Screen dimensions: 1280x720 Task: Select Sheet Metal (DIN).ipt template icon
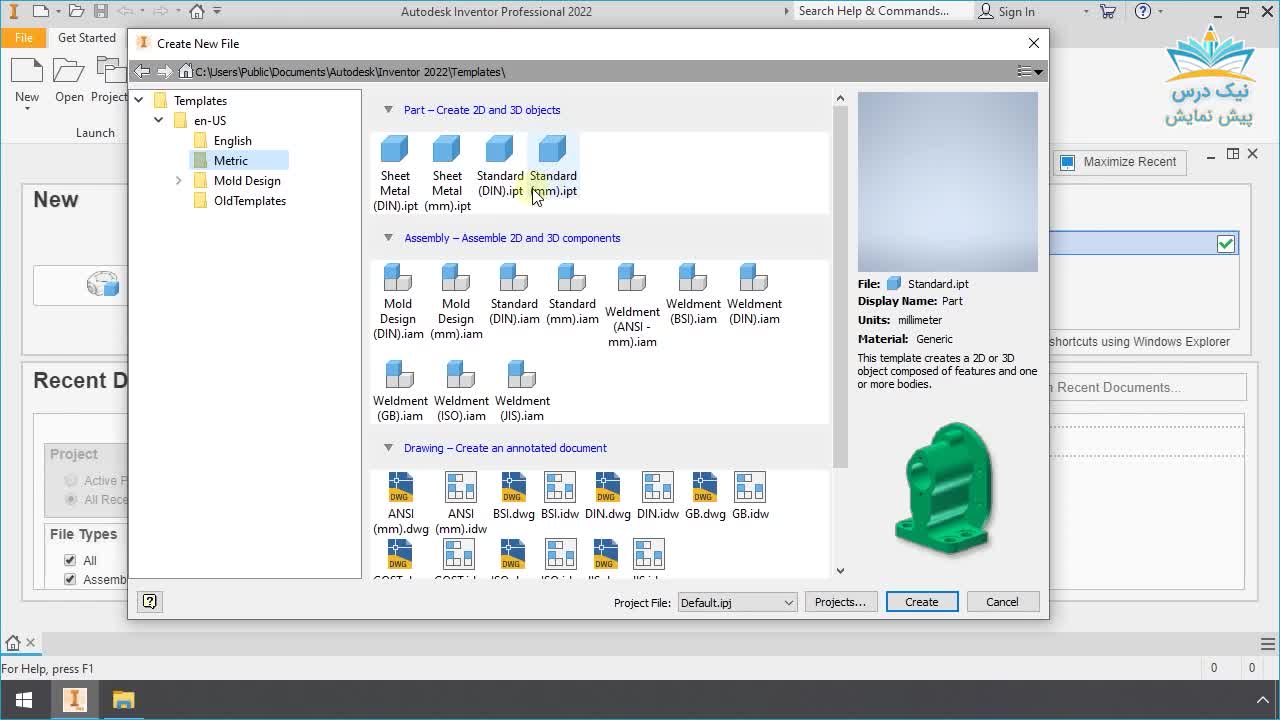tap(395, 152)
